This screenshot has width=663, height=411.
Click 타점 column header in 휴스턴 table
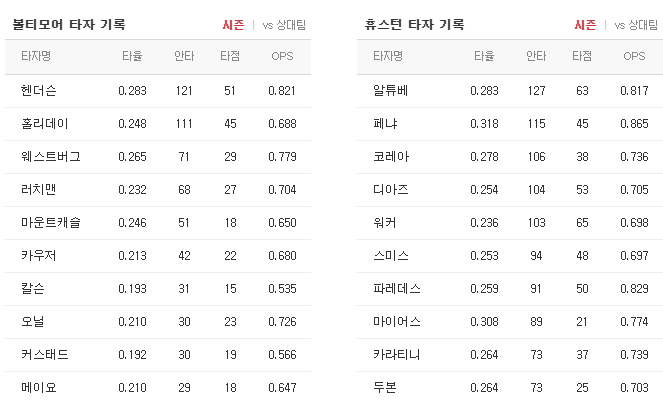click(582, 56)
